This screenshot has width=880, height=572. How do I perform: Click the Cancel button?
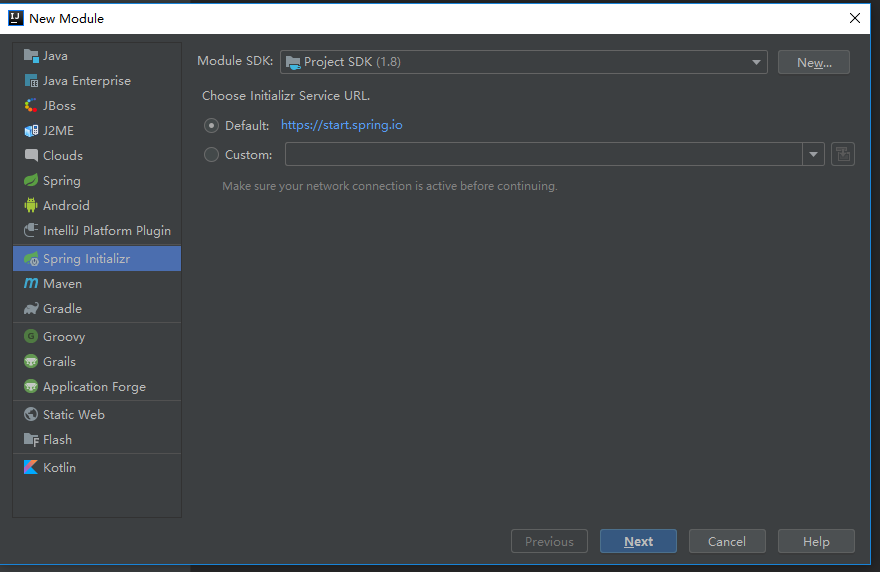[x=727, y=541]
